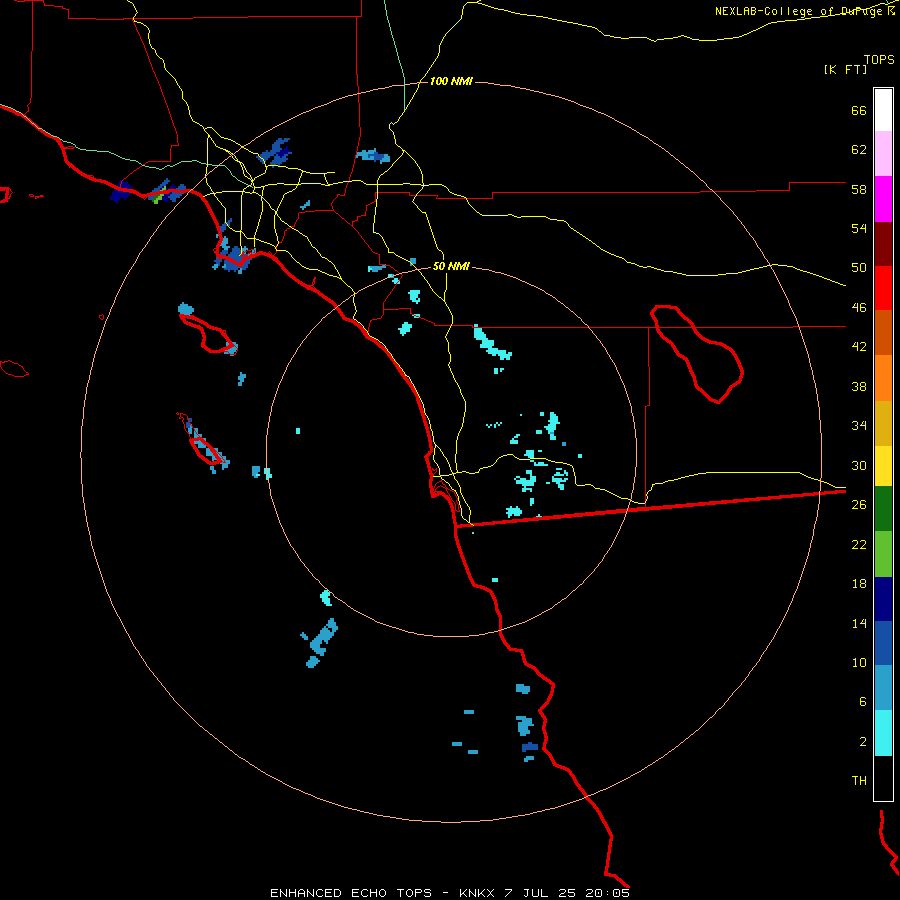This screenshot has height=900, width=900.
Task: Select the bright yellow legend swatch
Action: coord(883,466)
